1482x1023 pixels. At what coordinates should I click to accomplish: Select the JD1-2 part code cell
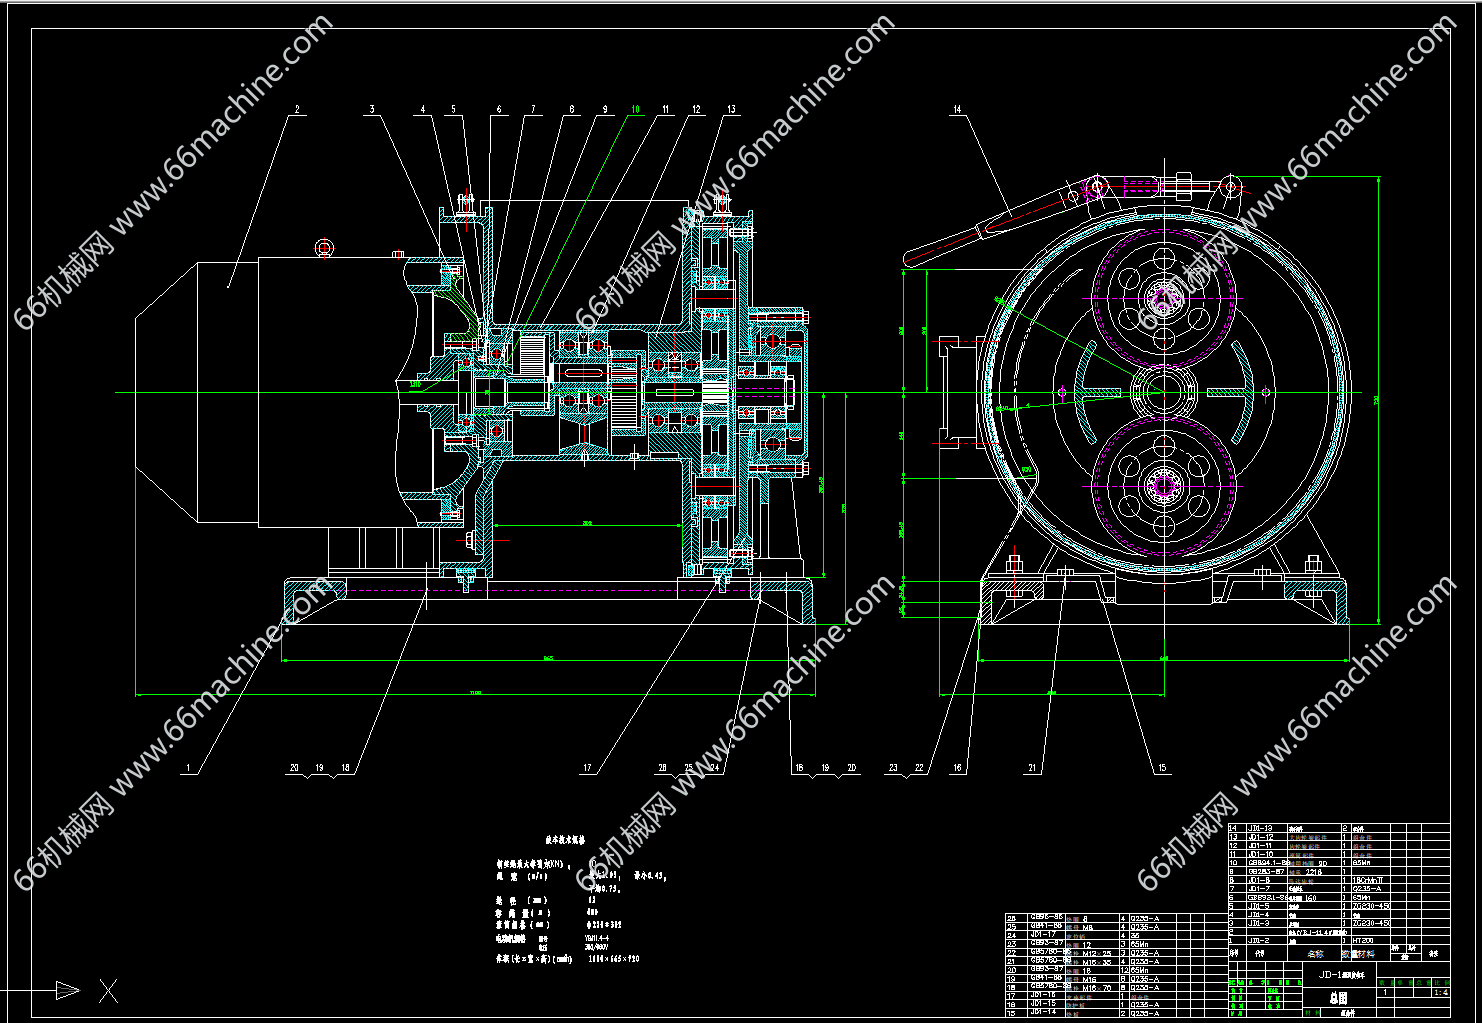(1259, 940)
